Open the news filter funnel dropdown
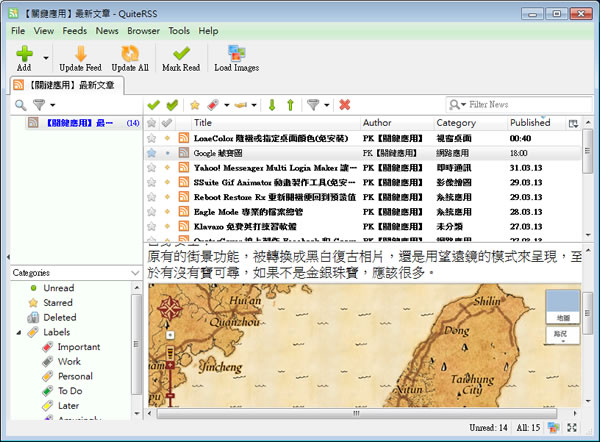This screenshot has height=442, width=600. click(316, 104)
